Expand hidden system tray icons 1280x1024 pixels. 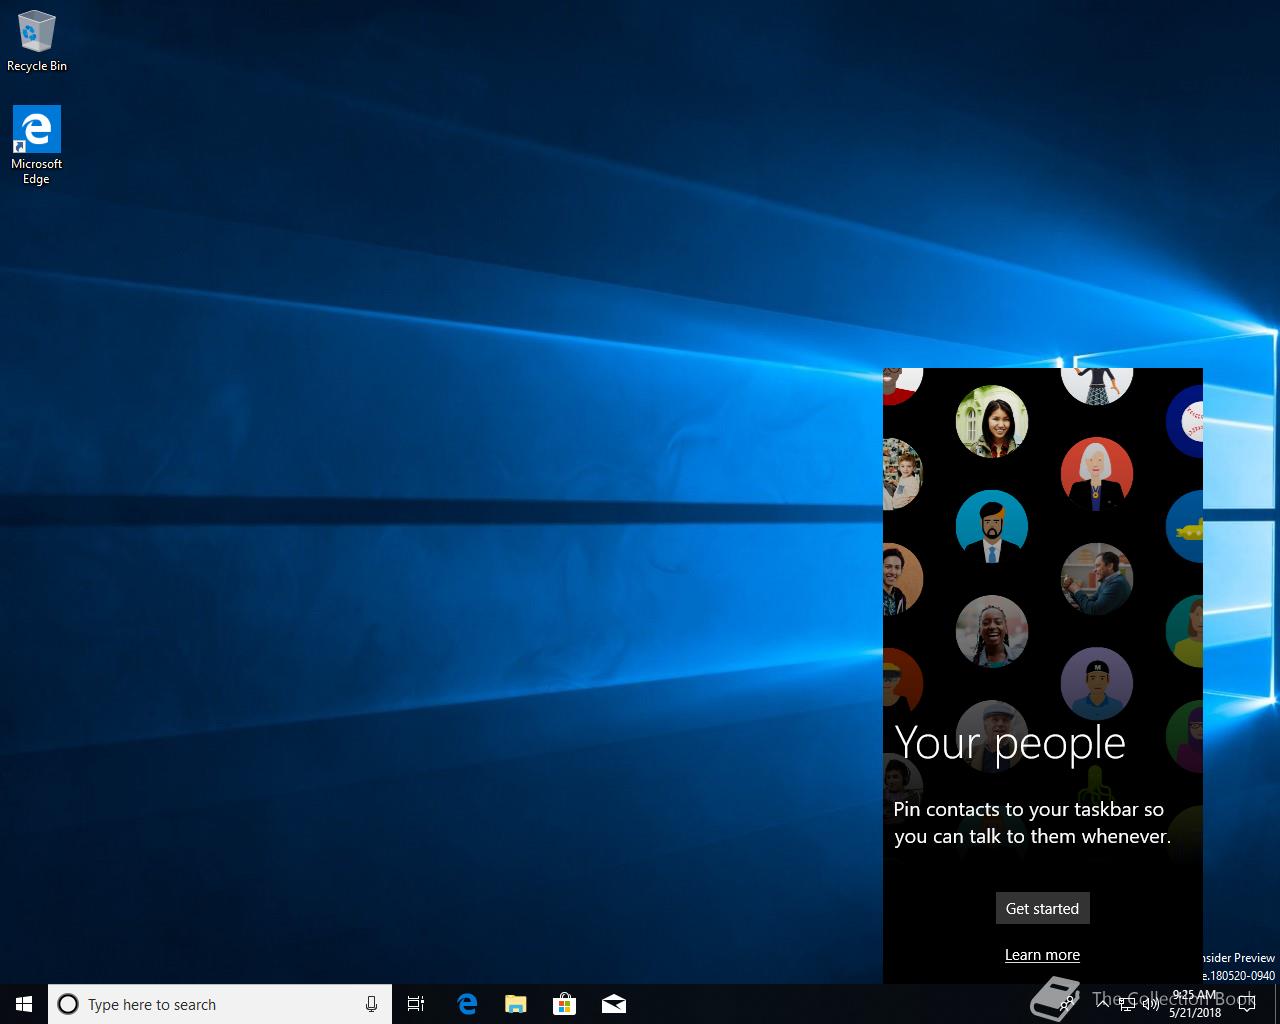pyautogui.click(x=1102, y=1004)
